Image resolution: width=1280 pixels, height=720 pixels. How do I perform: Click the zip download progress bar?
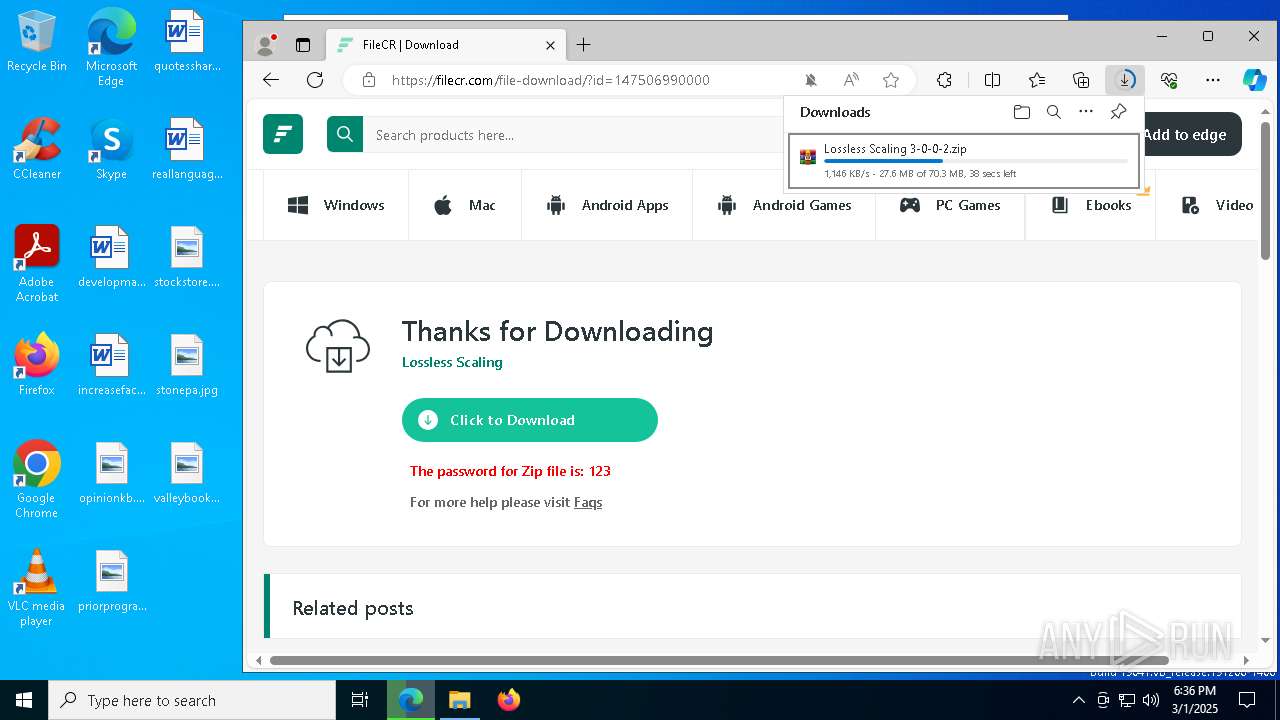(x=976, y=161)
